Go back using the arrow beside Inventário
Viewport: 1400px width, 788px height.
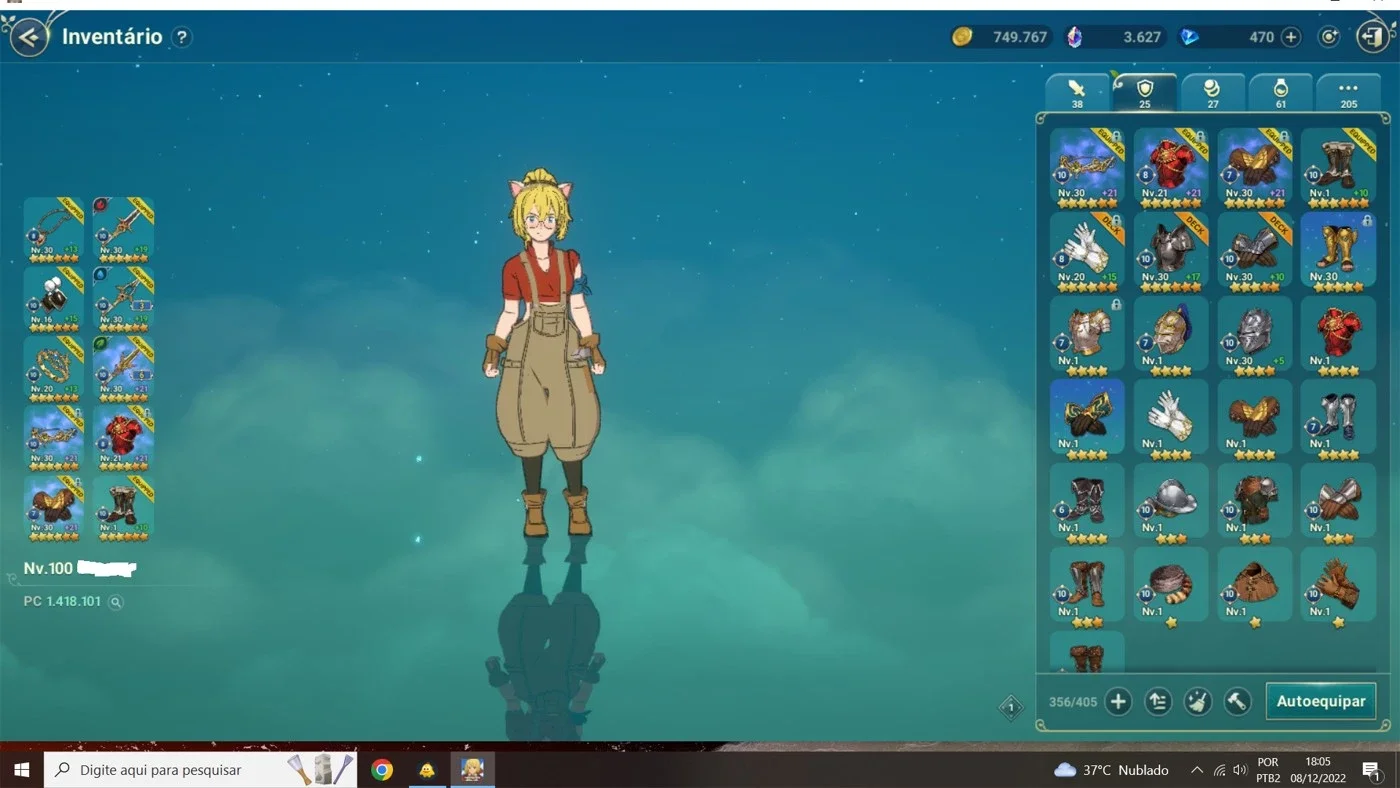coord(29,38)
